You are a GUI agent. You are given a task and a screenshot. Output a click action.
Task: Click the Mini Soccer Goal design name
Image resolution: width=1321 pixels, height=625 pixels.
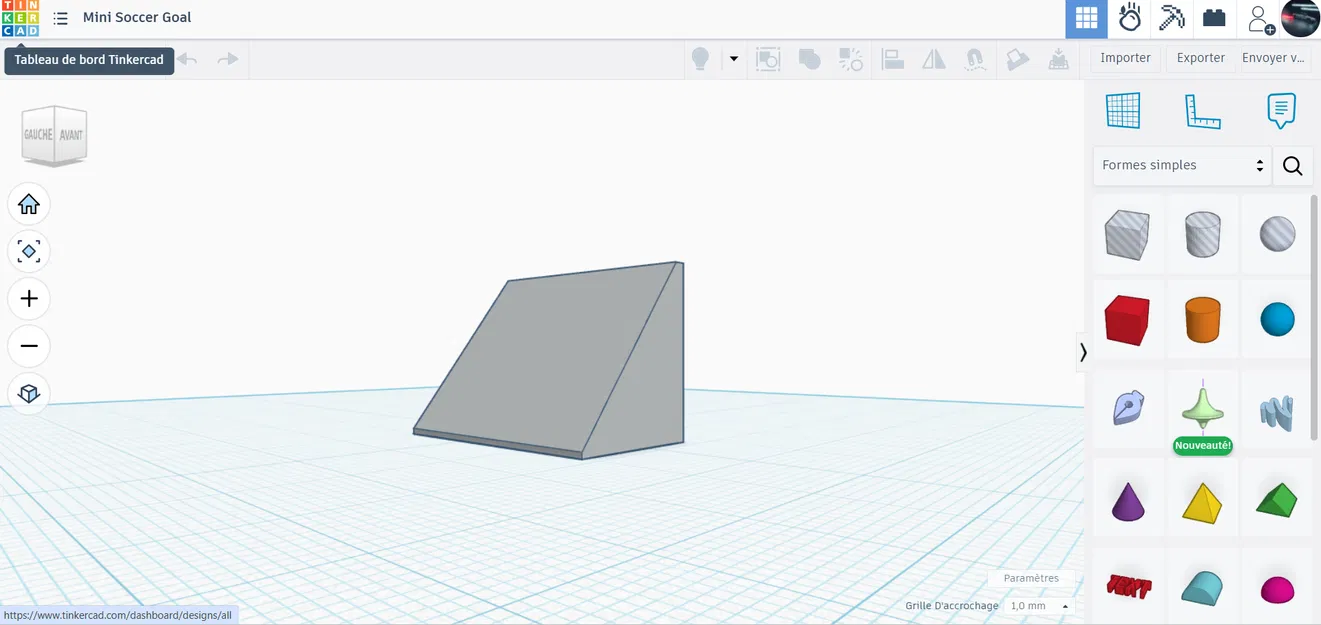pyautogui.click(x=137, y=17)
